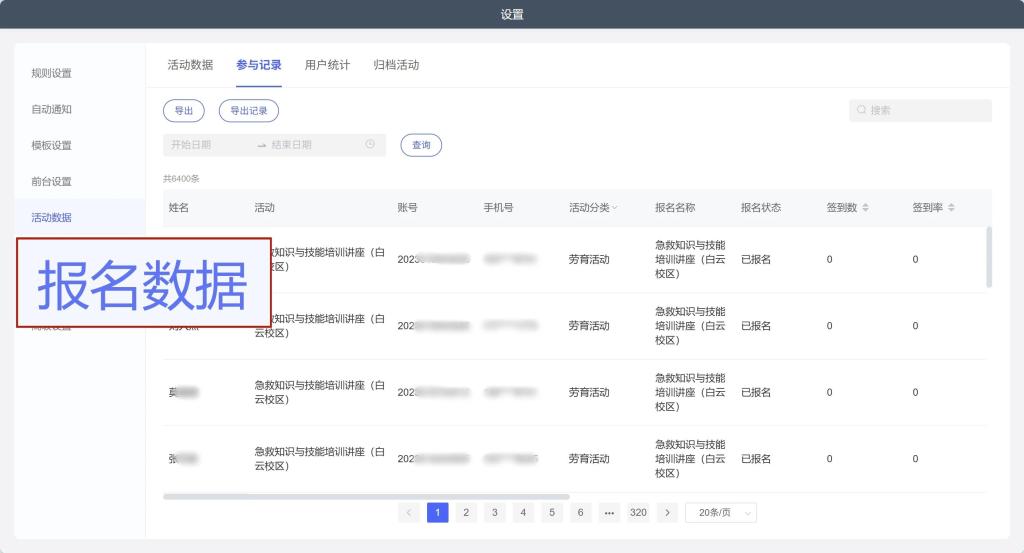The image size is (1024, 553).
Task: Click the 导出记录 button
Action: (249, 111)
